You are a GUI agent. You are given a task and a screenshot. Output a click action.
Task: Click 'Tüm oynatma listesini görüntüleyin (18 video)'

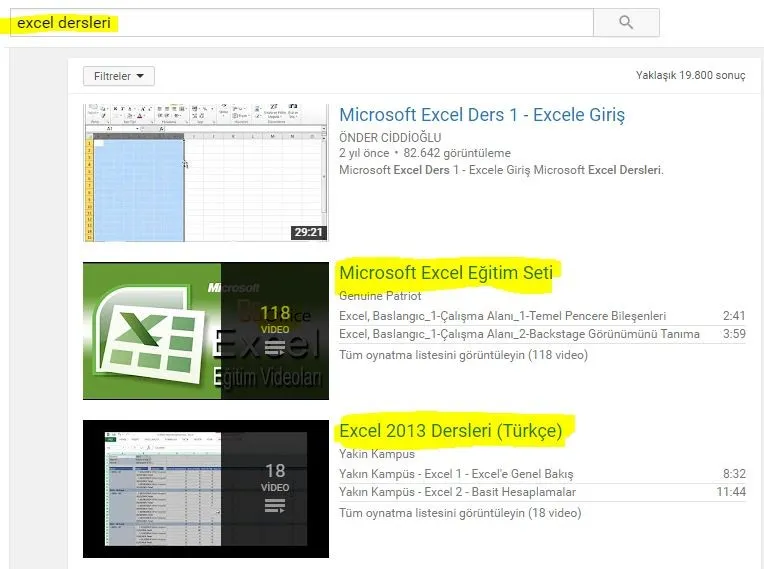point(460,513)
